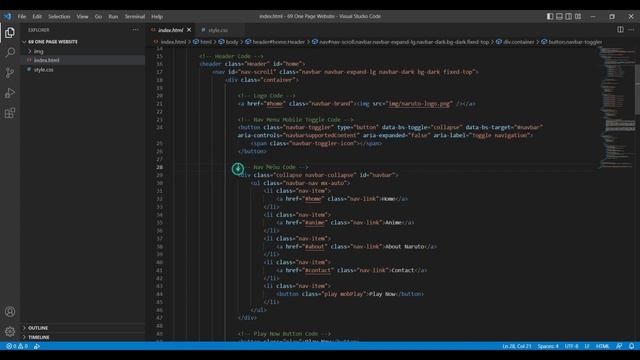Open the Run and Debug view

pyautogui.click(x=10, y=93)
